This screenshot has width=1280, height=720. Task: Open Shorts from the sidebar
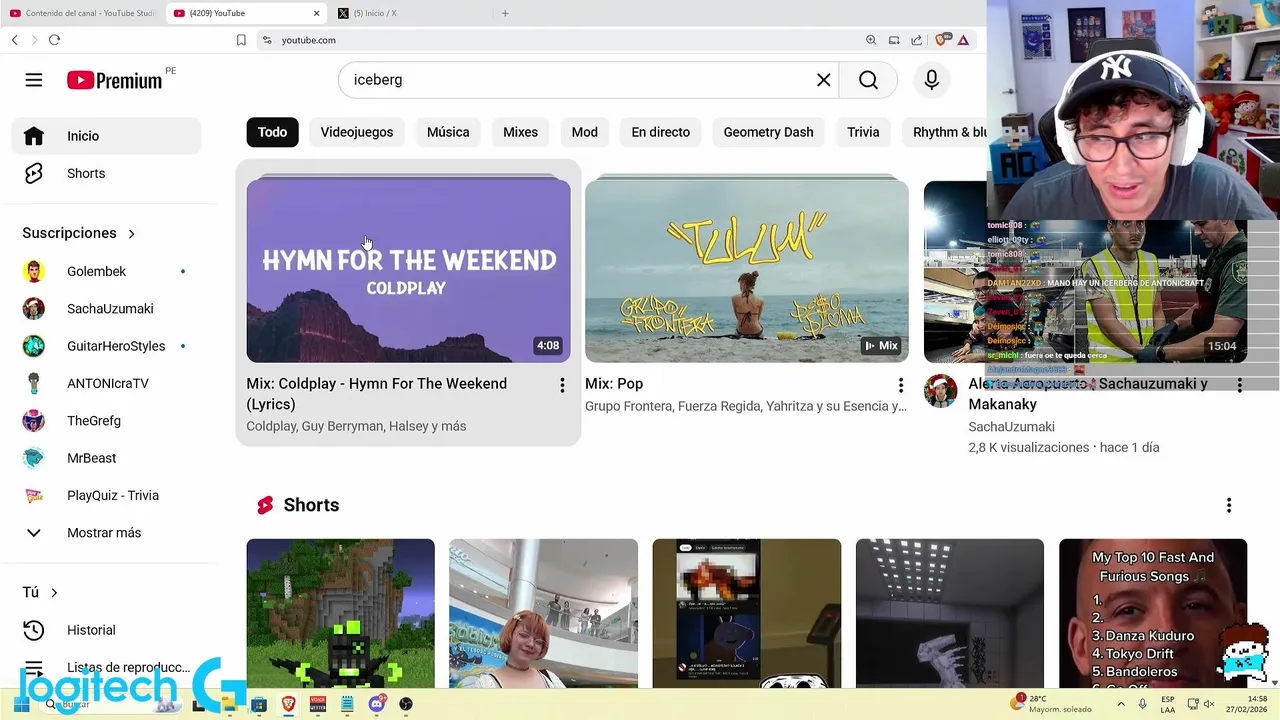click(x=106, y=173)
